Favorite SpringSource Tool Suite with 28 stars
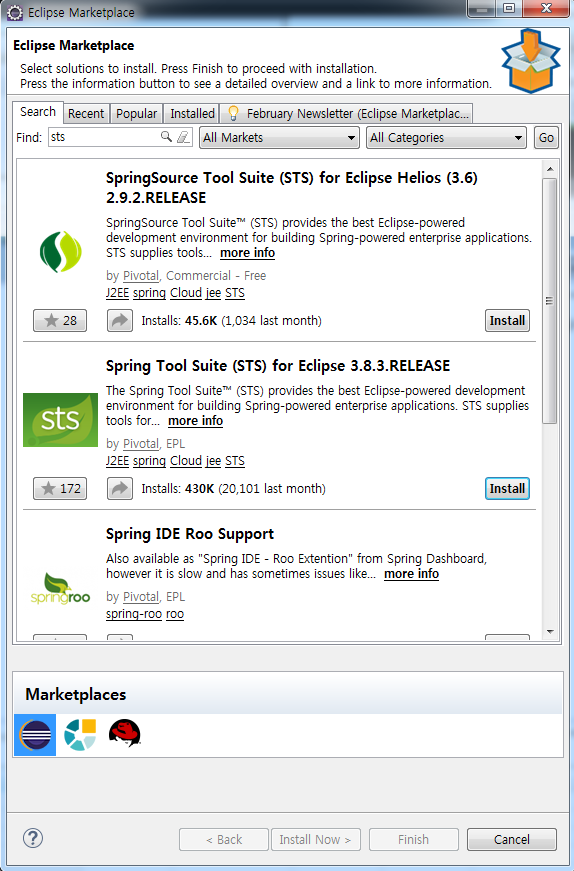This screenshot has width=574, height=871. click(60, 321)
